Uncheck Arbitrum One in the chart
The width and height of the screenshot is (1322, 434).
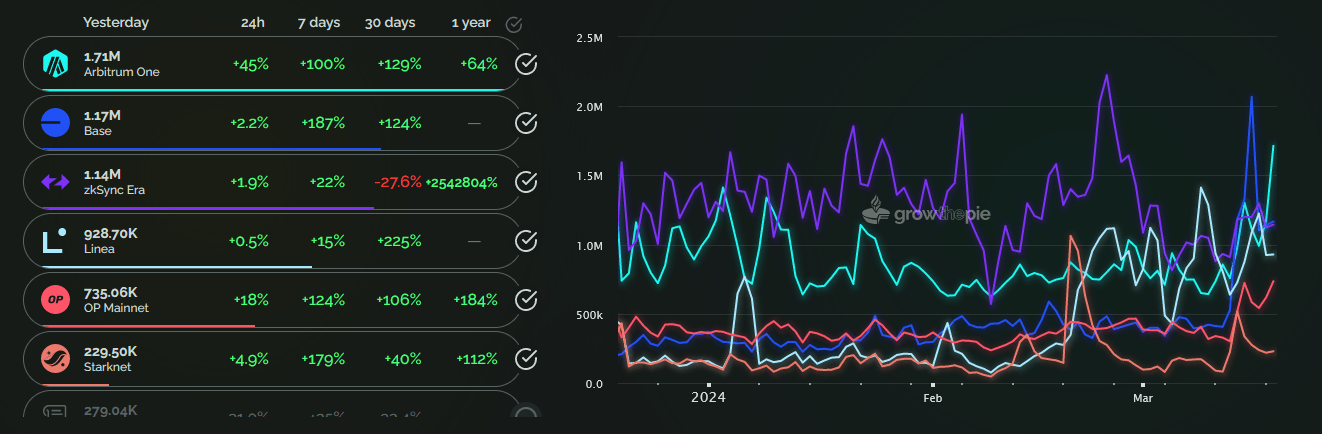click(526, 65)
